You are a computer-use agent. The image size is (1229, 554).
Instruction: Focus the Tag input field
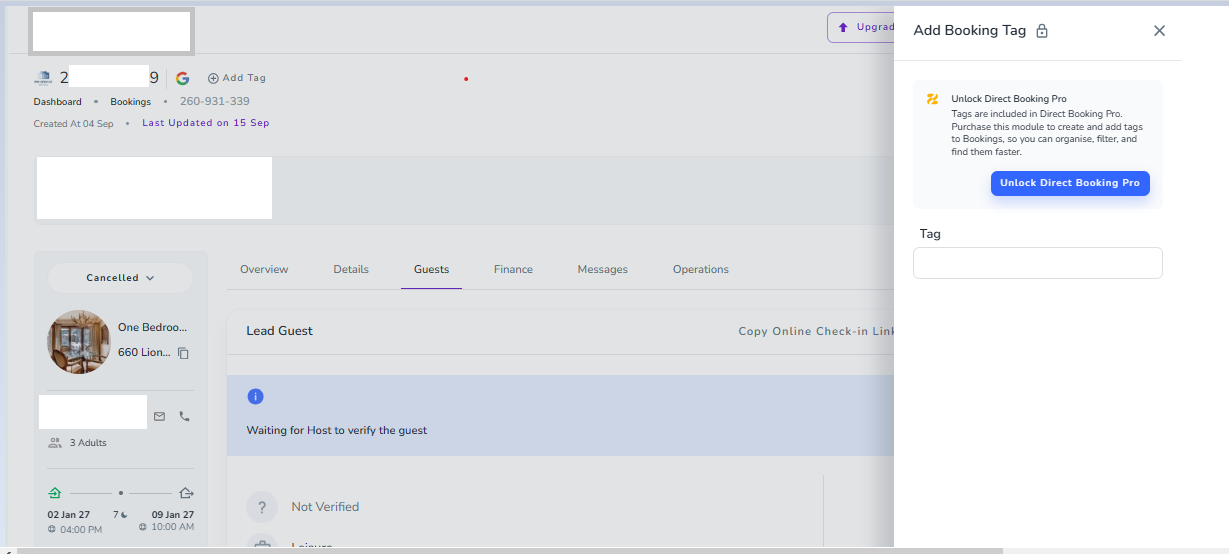tap(1038, 263)
